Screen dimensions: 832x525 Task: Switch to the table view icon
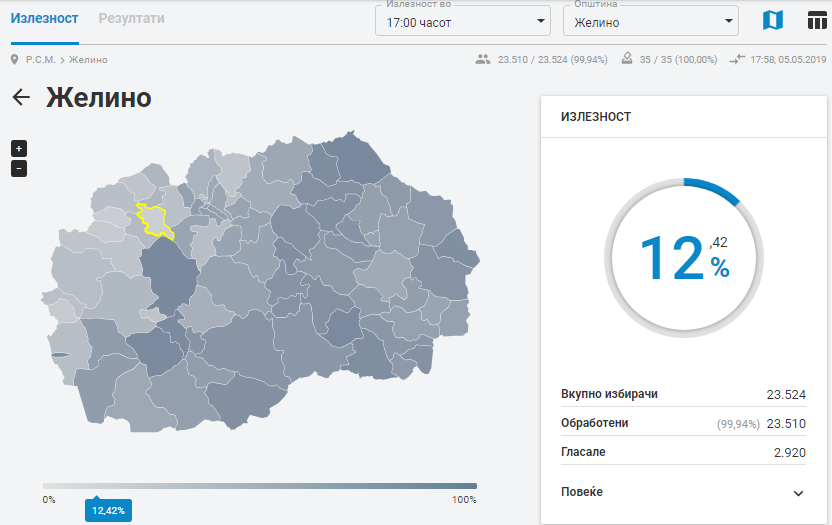pyautogui.click(x=817, y=21)
